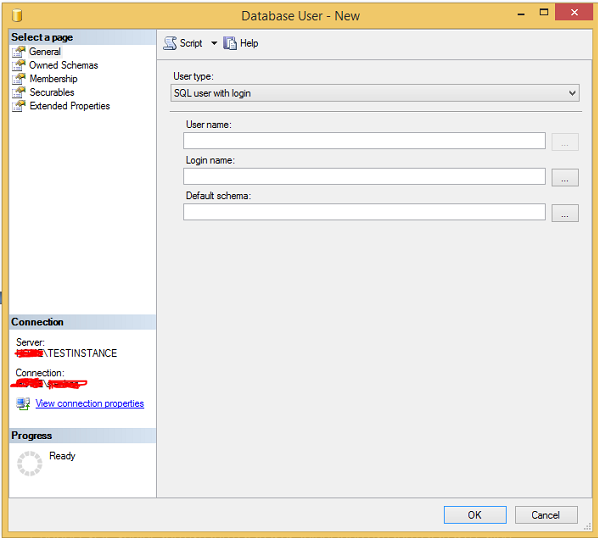Open the Script dropdown arrow
The image size is (598, 538).
point(214,43)
